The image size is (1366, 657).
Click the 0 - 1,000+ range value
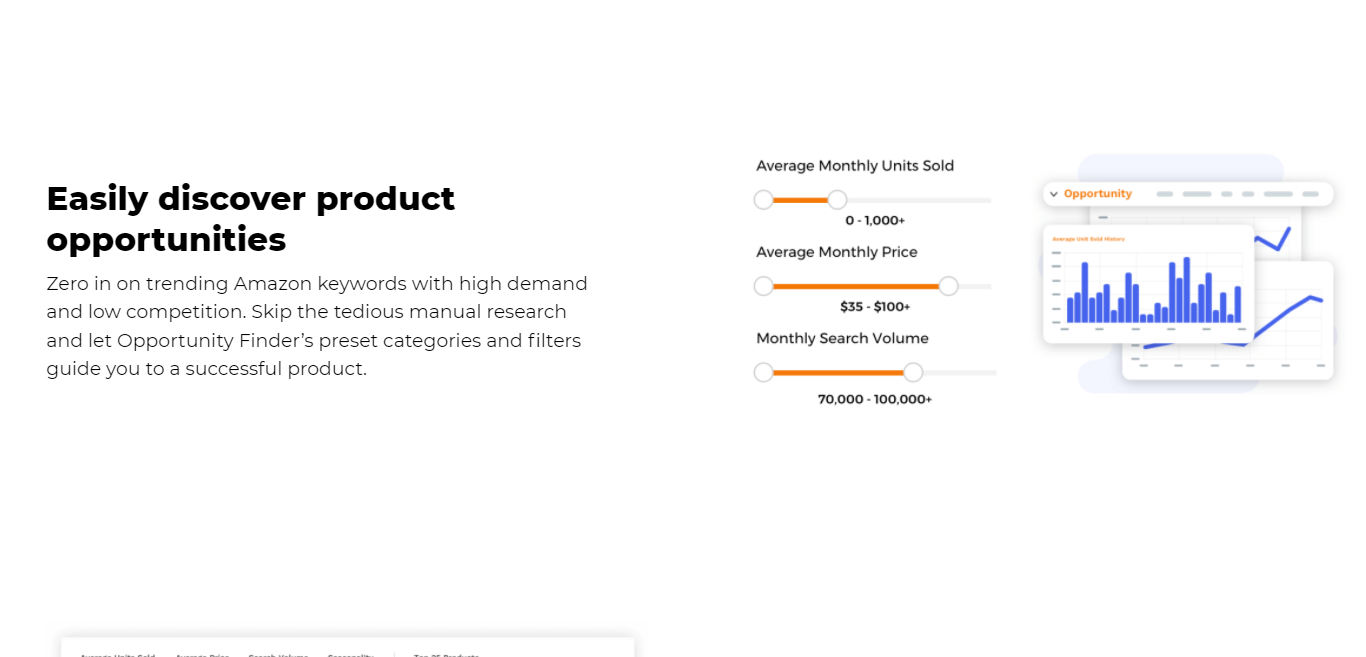pyautogui.click(x=875, y=220)
